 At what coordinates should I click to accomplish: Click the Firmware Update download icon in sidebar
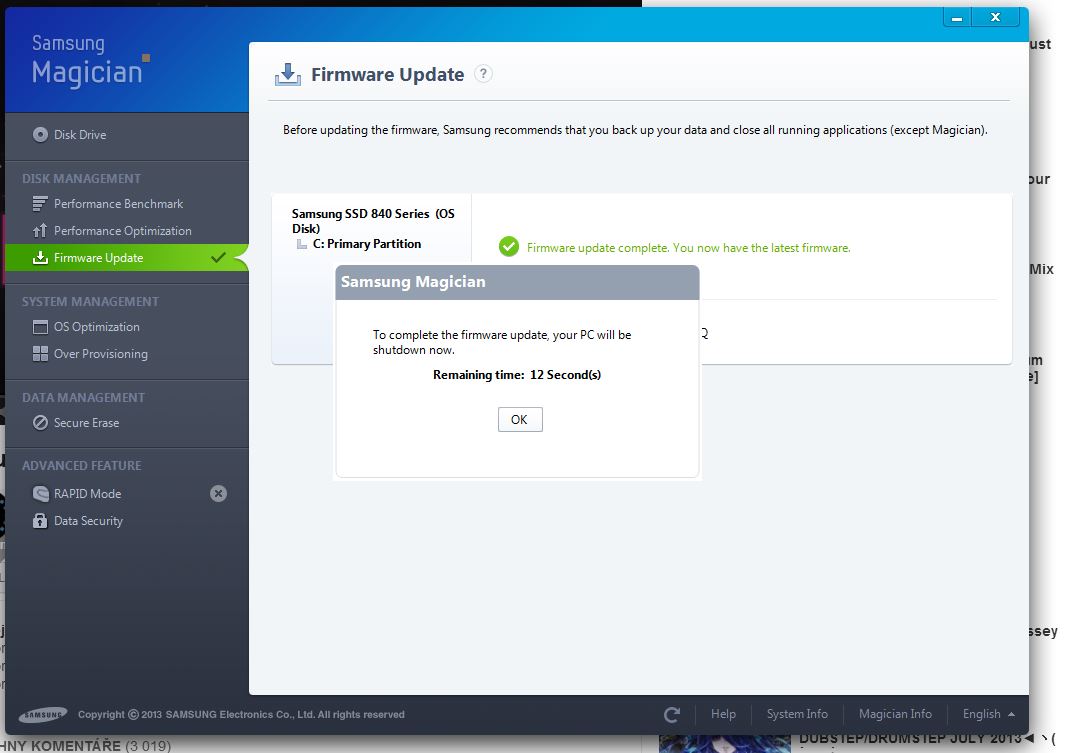pos(40,257)
